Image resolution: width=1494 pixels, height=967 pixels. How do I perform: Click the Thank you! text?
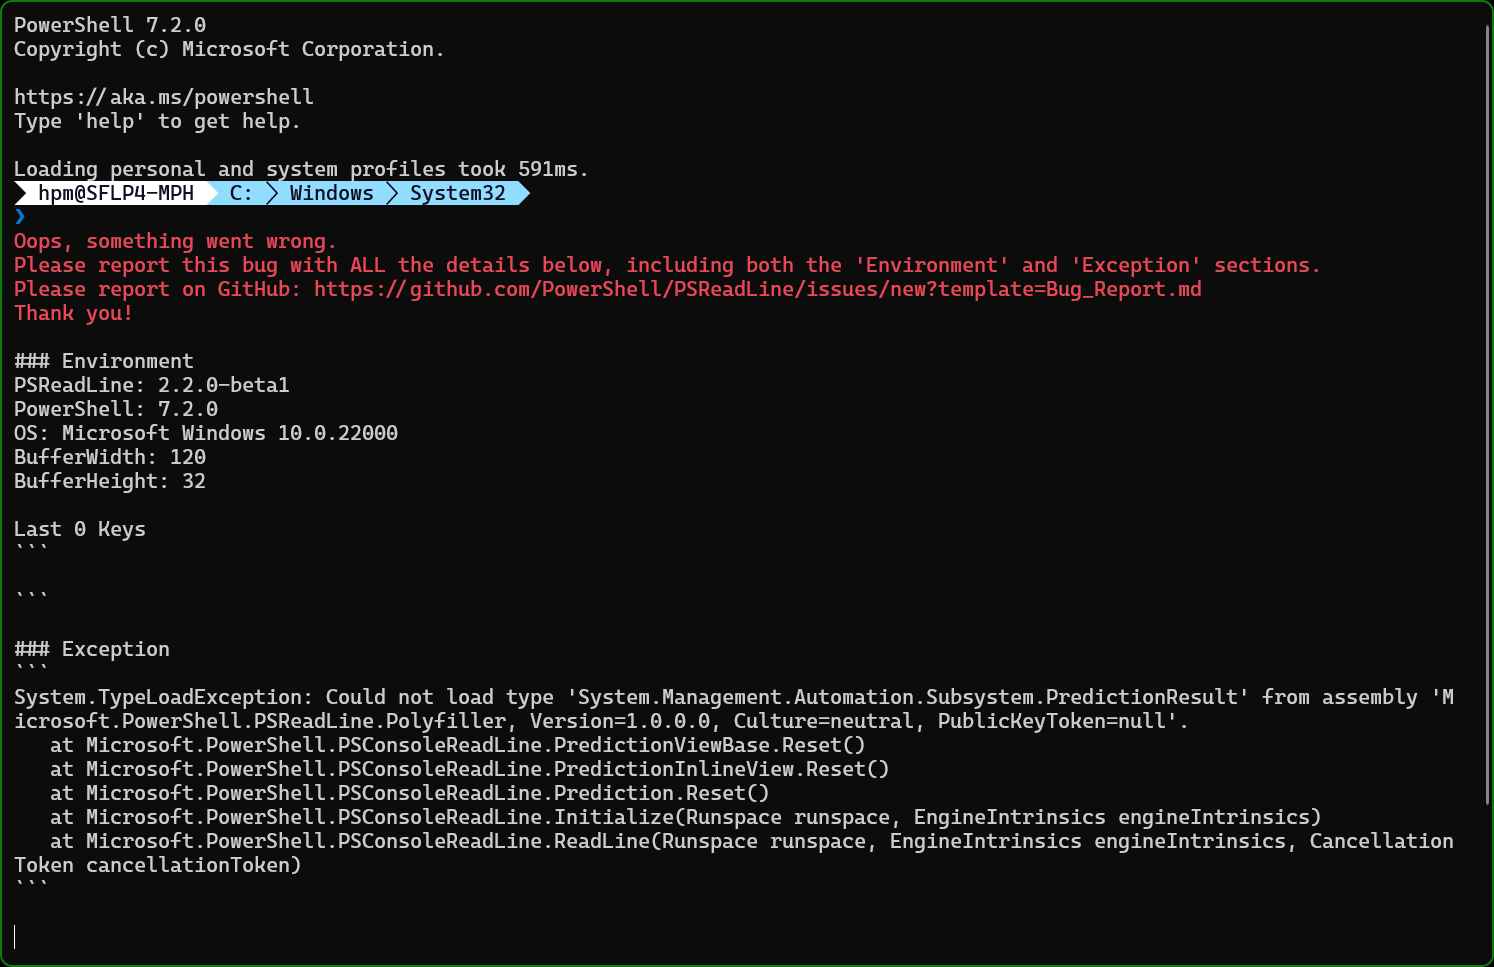coord(73,312)
